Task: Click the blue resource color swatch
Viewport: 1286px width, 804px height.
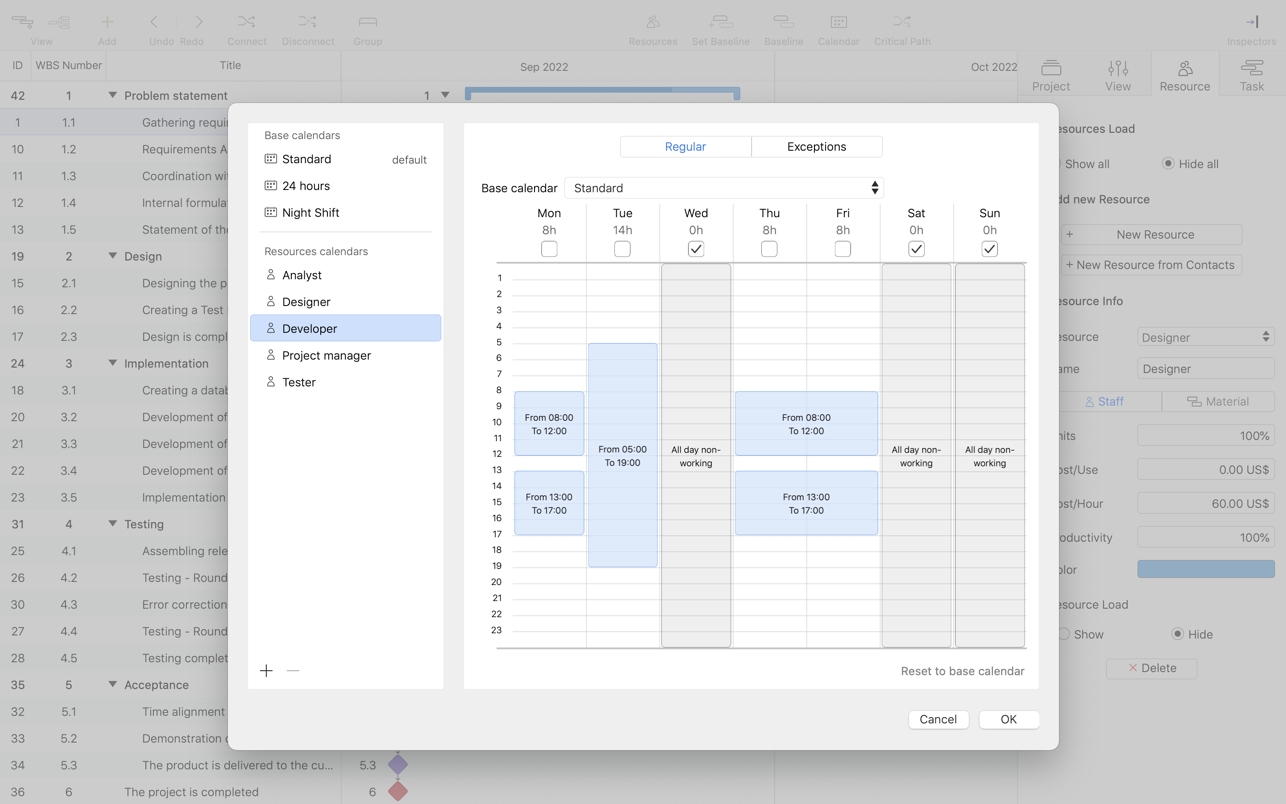Action: (x=1206, y=569)
